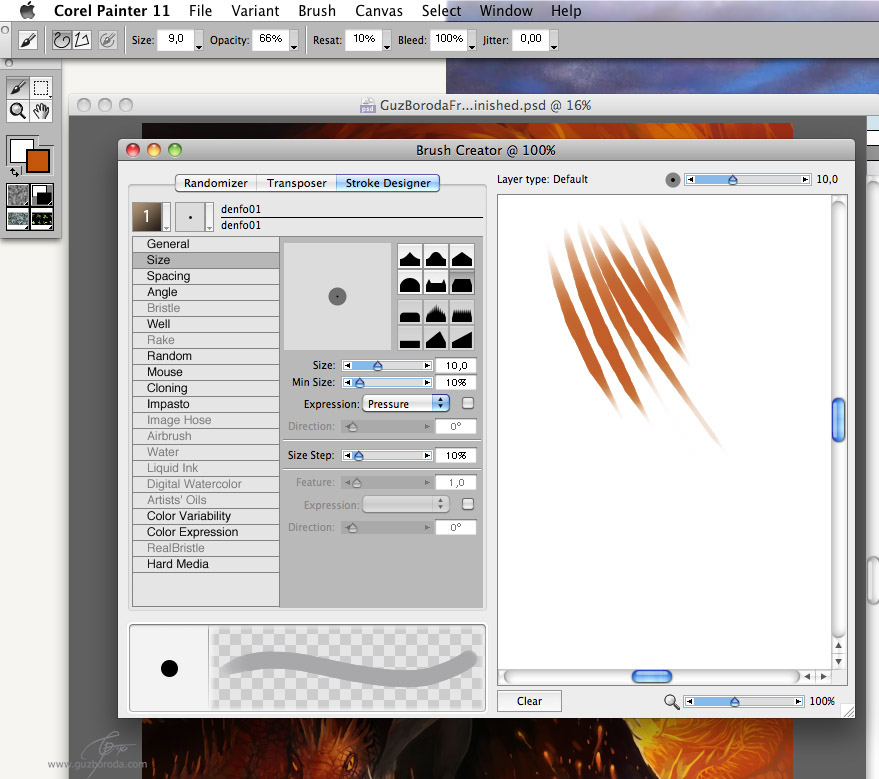Click the swap colors arrow icon

[14, 171]
